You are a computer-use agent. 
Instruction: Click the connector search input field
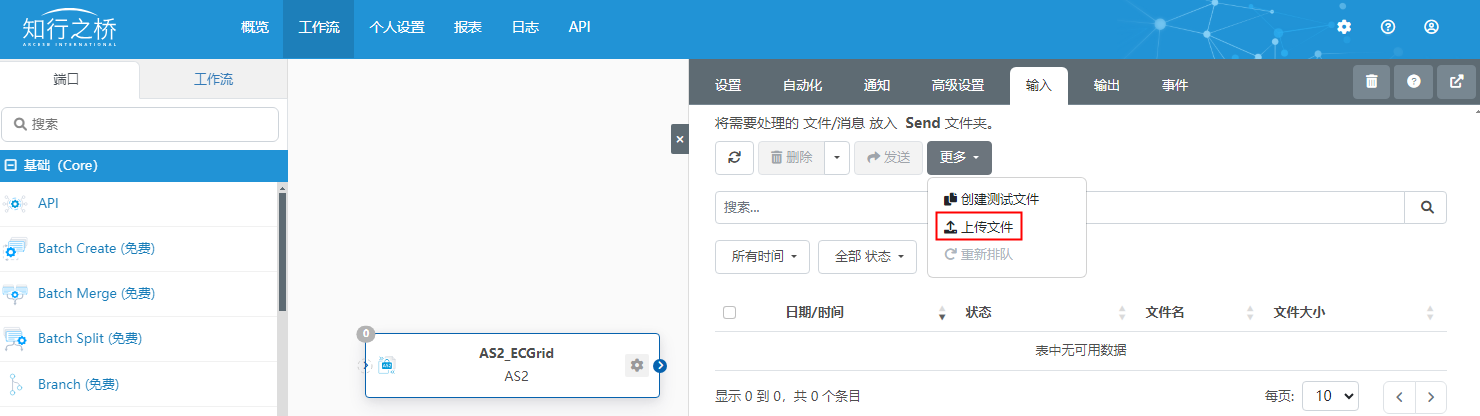[x=140, y=124]
